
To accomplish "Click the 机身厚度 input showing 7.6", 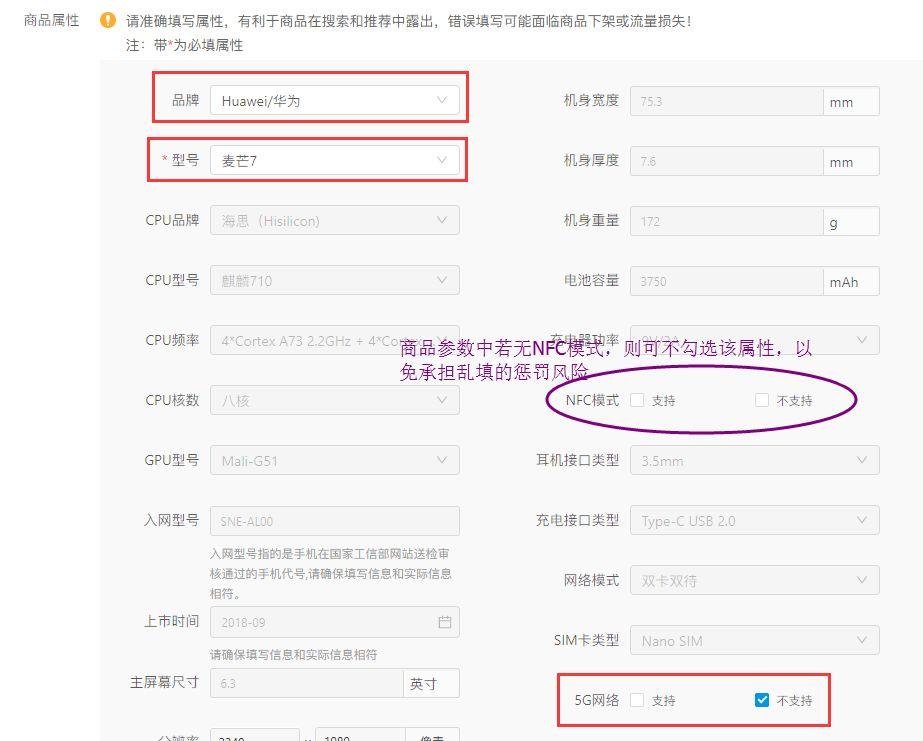I will [726, 161].
